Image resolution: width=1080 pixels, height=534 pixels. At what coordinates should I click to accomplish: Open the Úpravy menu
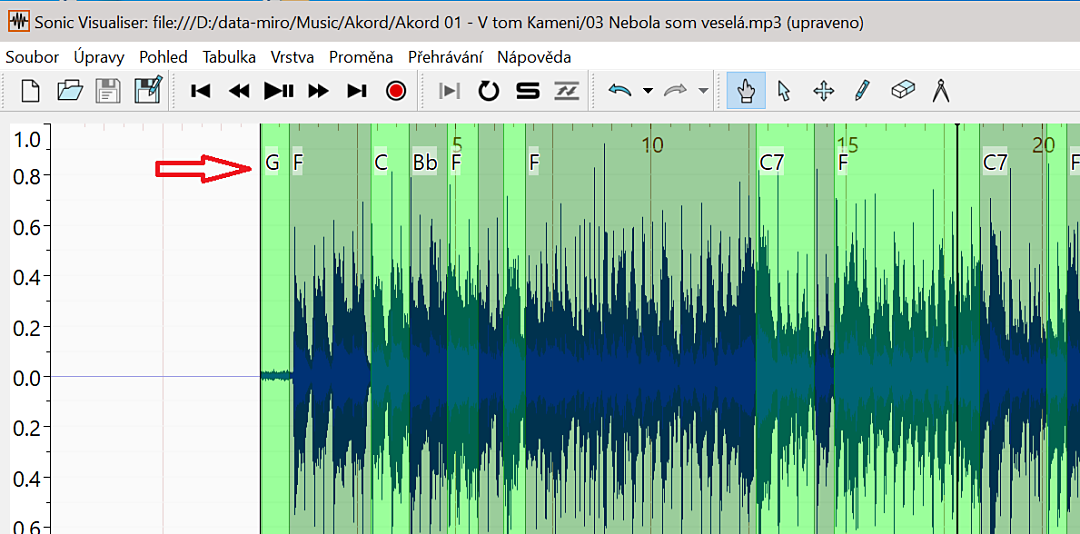coord(99,57)
